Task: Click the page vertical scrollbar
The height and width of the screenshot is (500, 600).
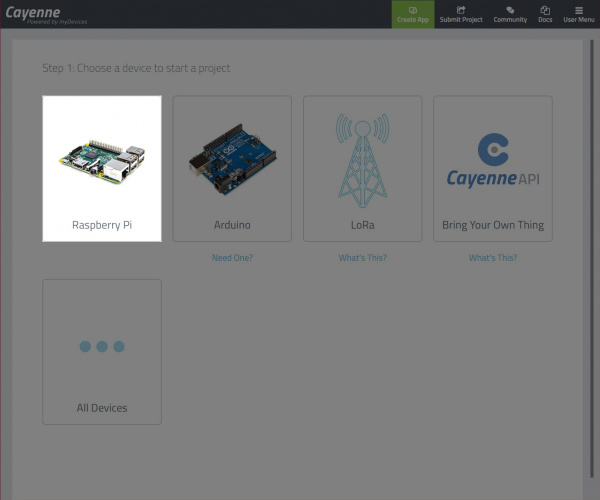Action: coord(592,258)
